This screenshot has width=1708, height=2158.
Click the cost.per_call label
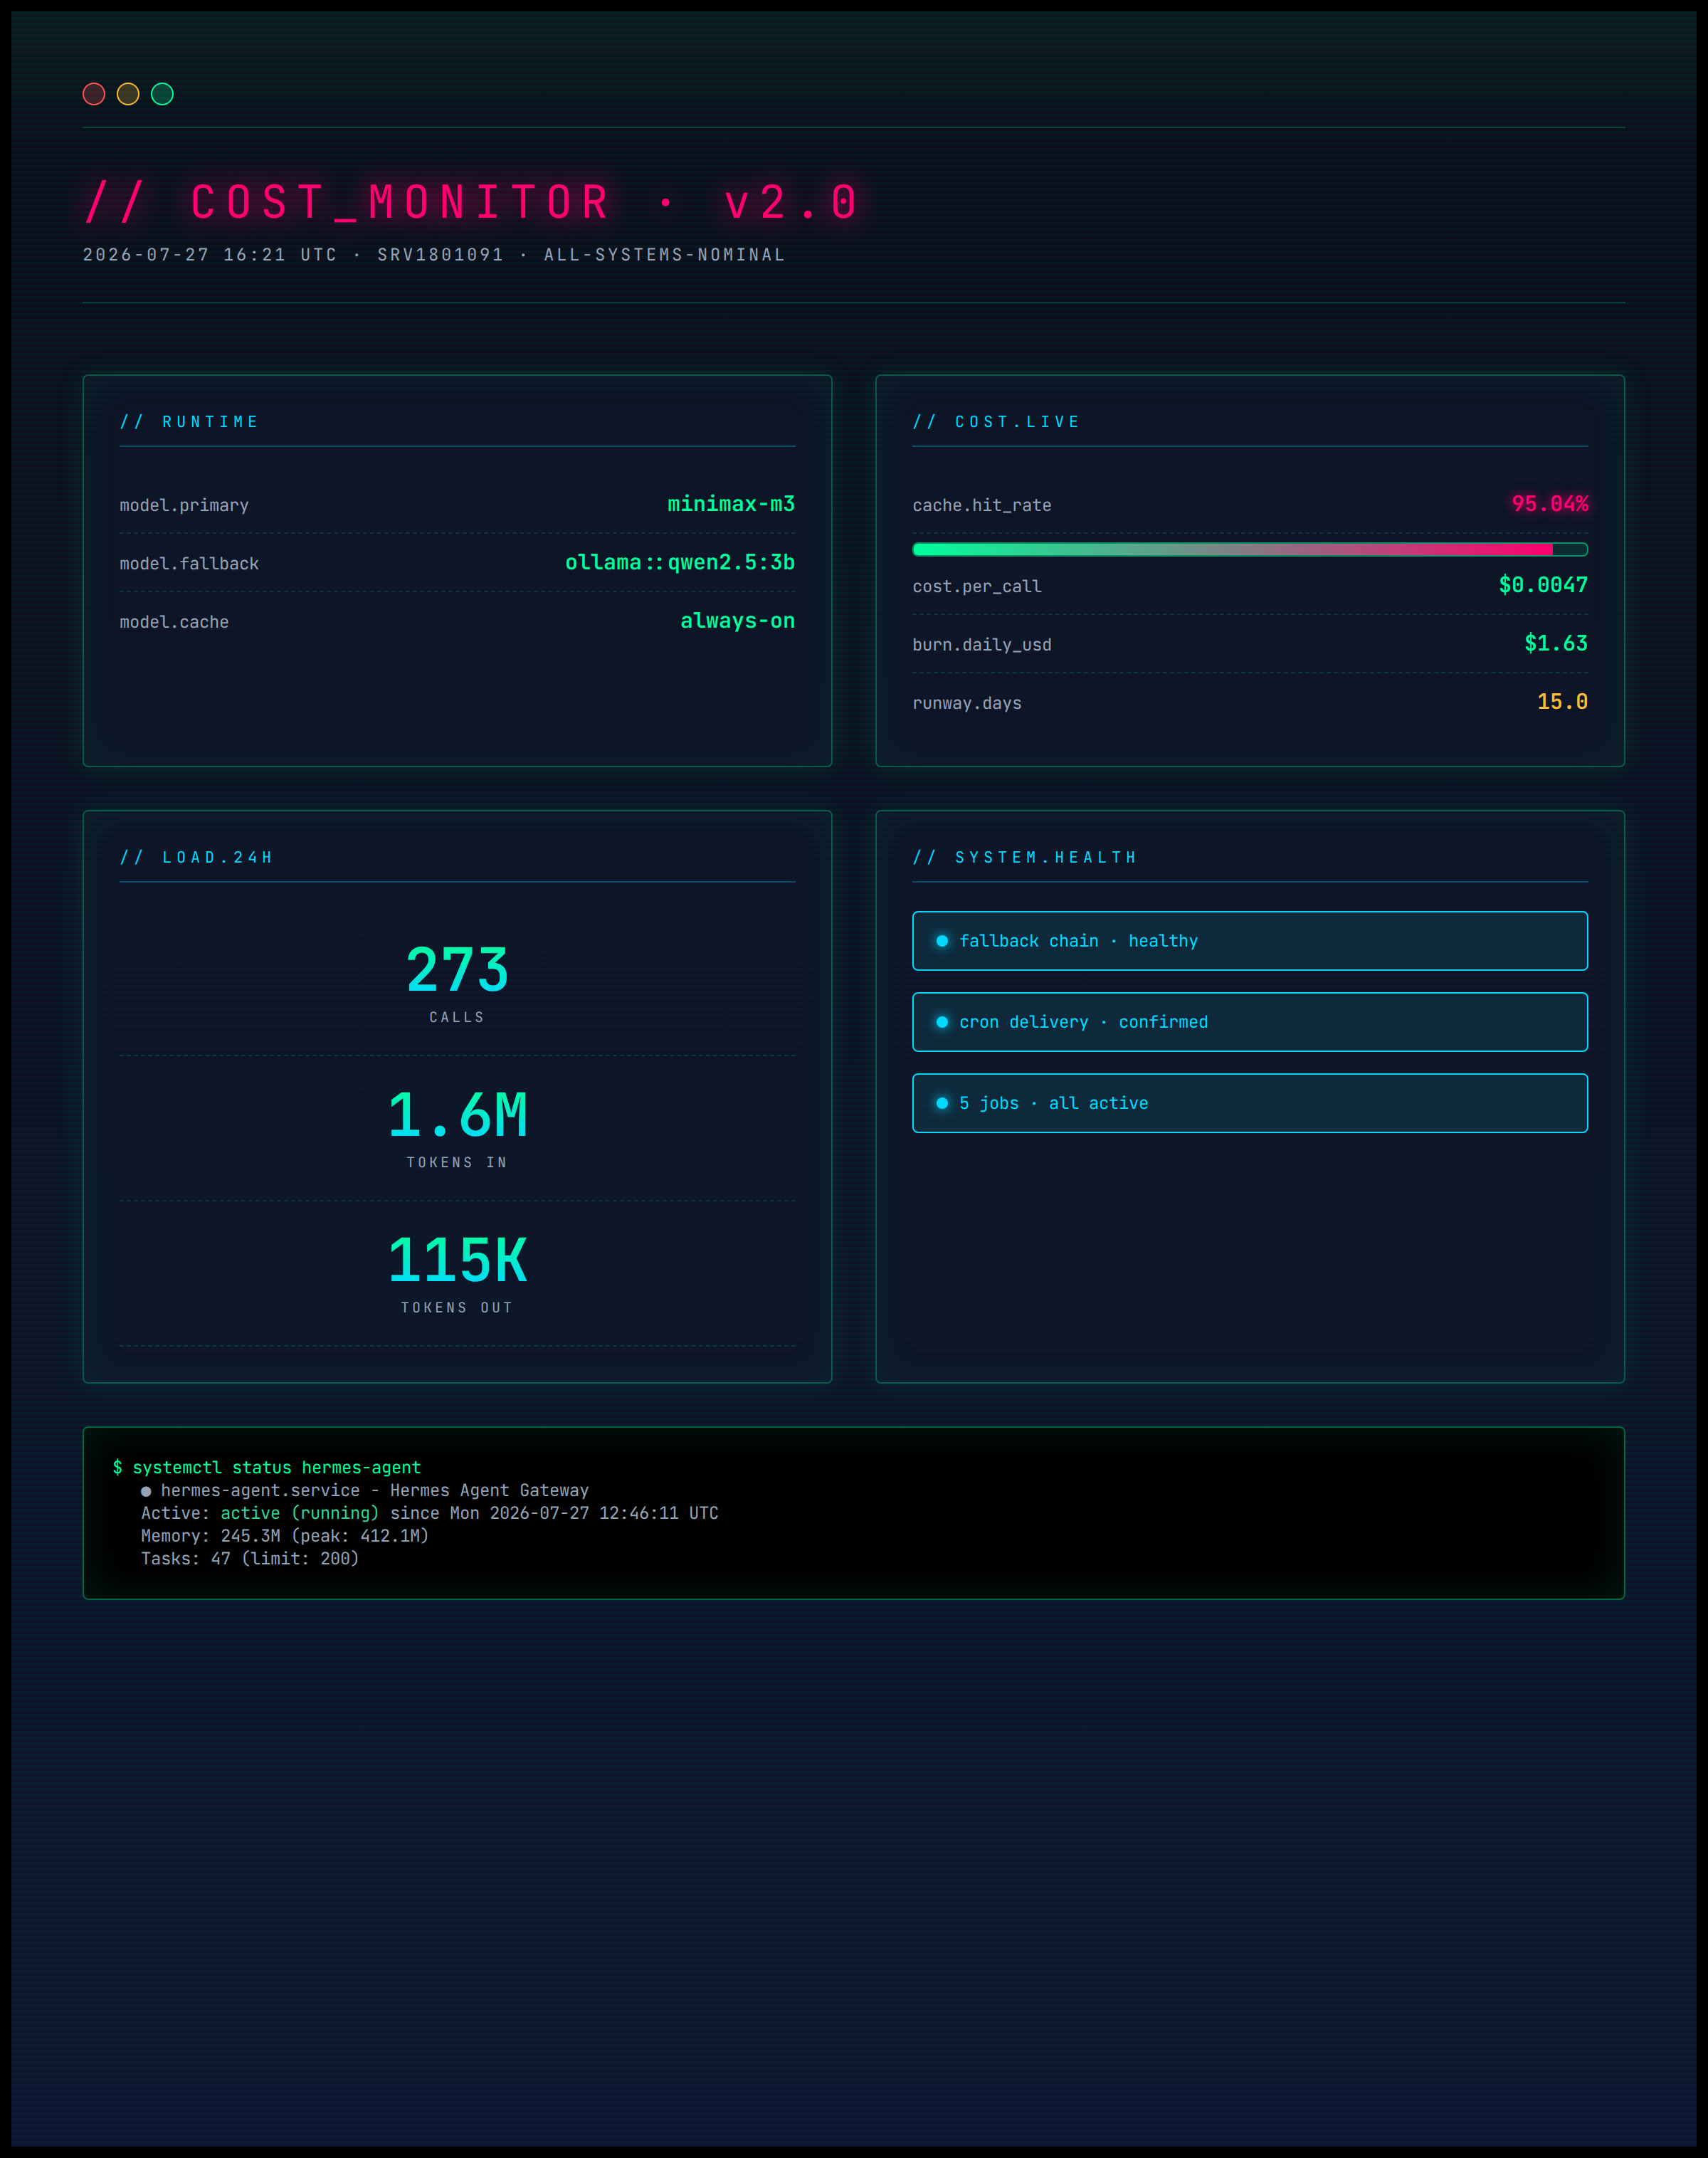click(x=977, y=586)
